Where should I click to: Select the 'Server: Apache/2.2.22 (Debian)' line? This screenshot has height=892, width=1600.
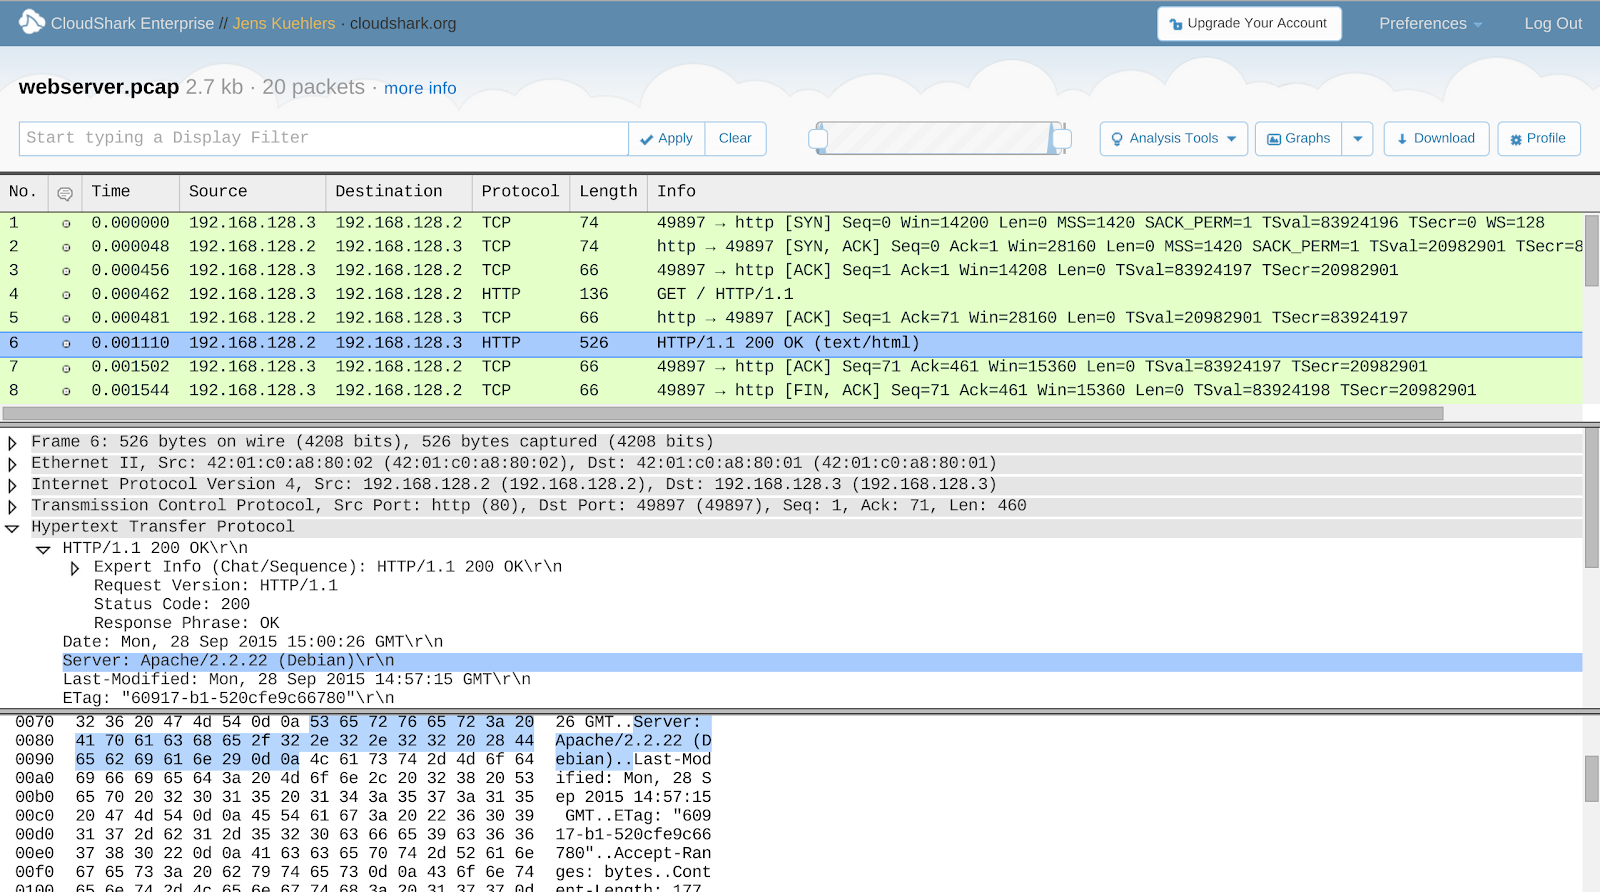822,662
